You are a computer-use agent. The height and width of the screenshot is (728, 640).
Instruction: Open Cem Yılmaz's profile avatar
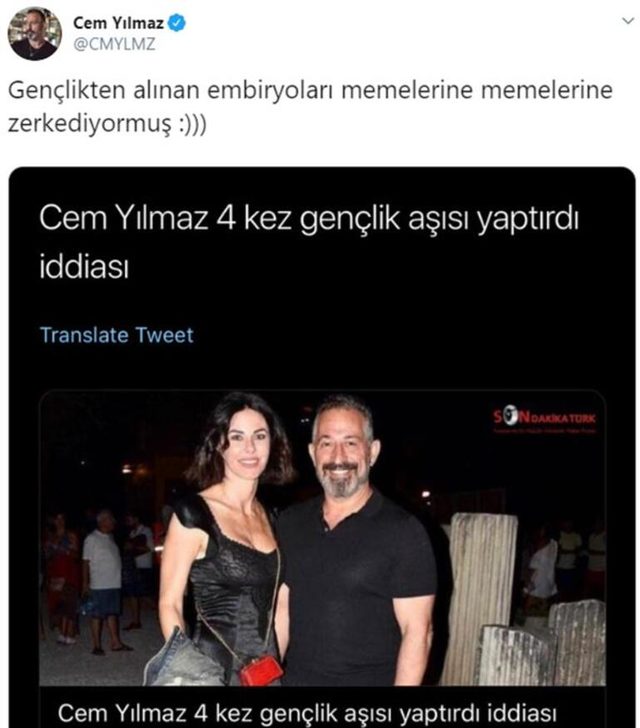[34, 33]
